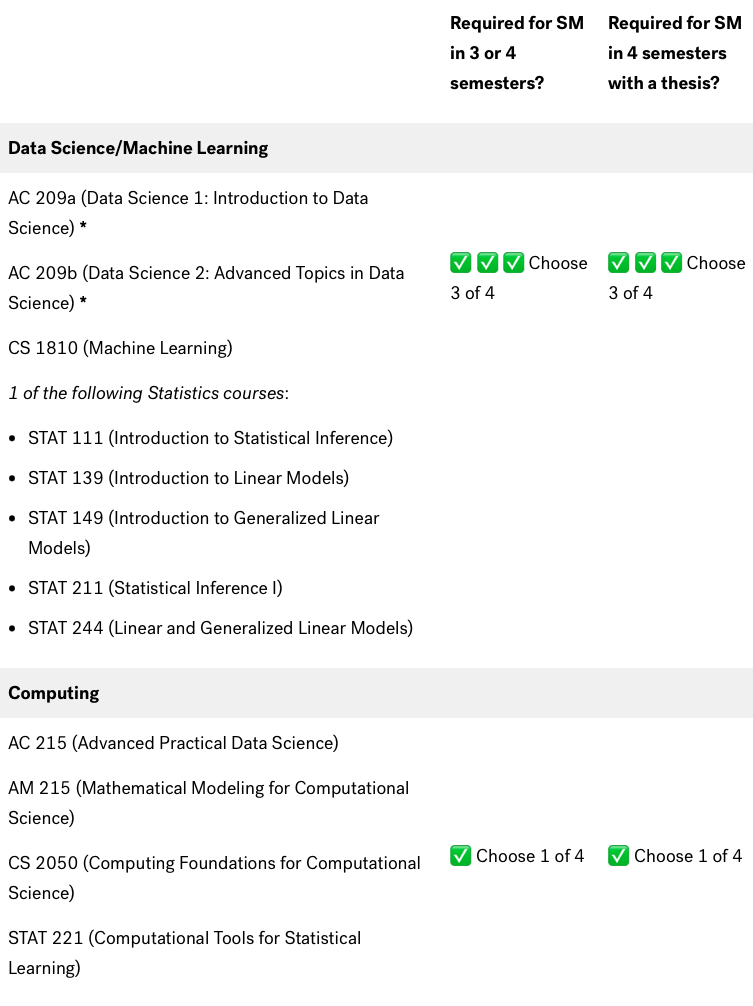This screenshot has width=753, height=1006.
Task: Click third green checkmark in thesis column Data Science row
Action: pyautogui.click(x=672, y=262)
